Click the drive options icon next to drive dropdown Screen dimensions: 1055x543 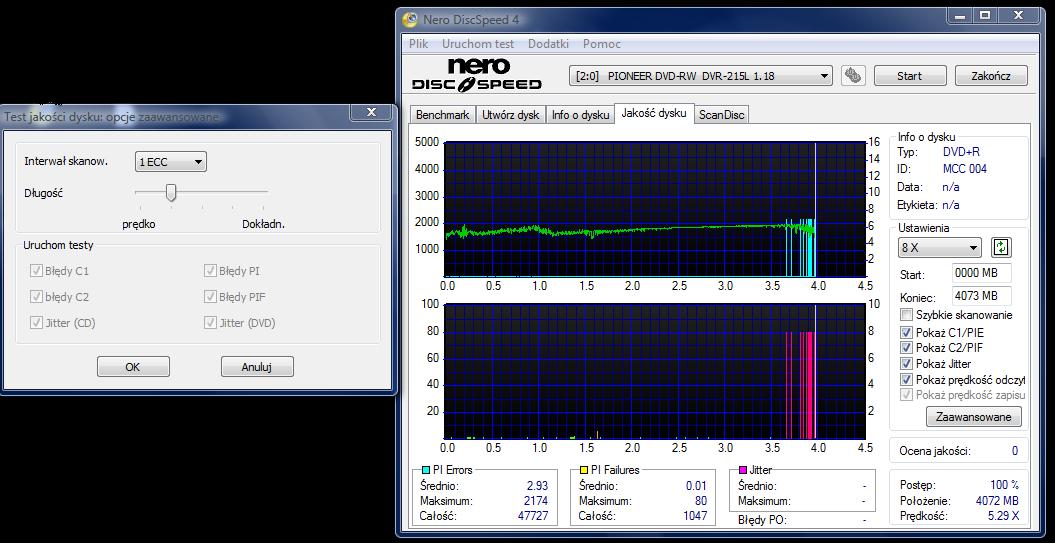[x=852, y=75]
